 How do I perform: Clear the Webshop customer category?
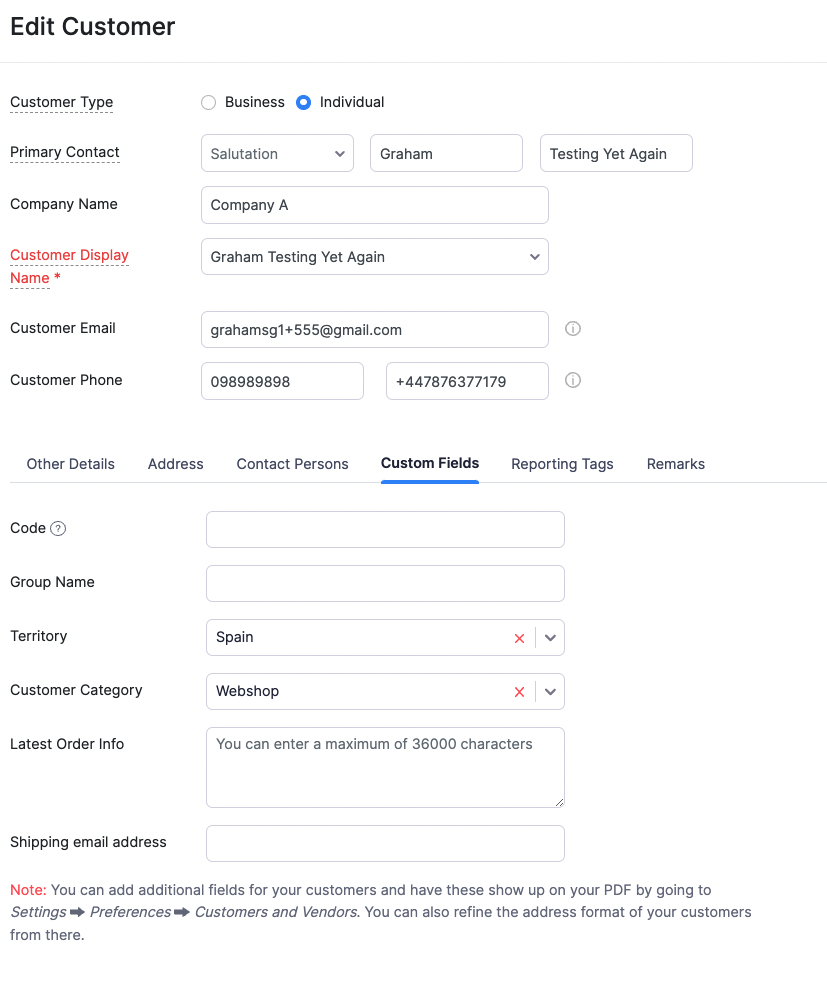pyautogui.click(x=519, y=692)
